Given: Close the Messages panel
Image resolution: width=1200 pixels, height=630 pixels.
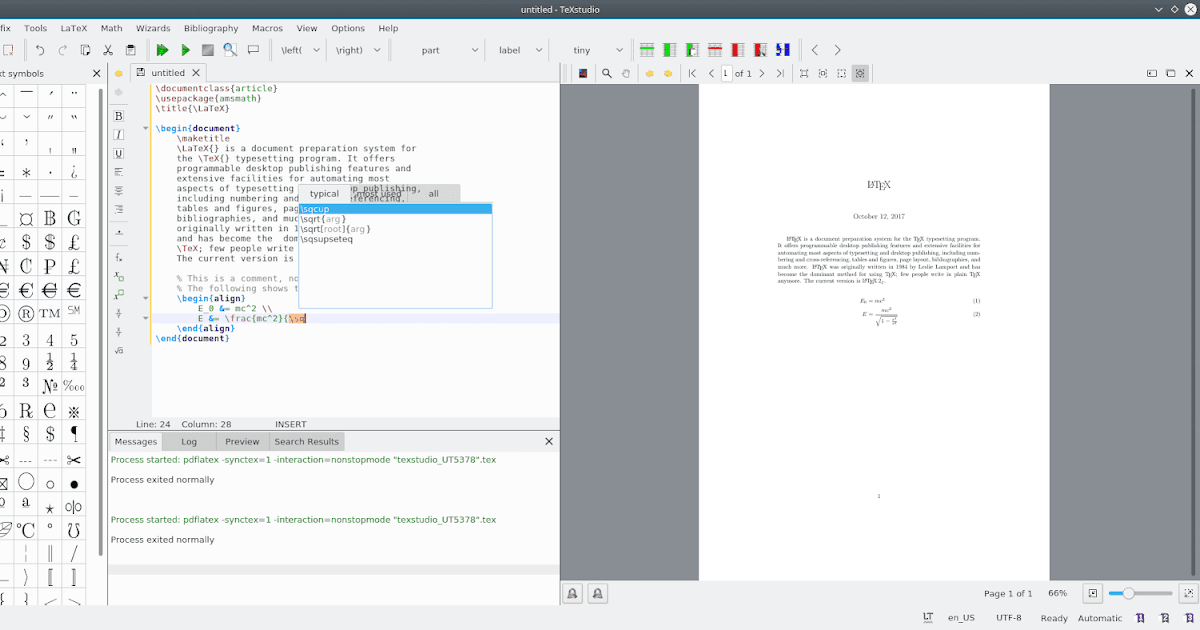Looking at the screenshot, I should (x=548, y=440).
